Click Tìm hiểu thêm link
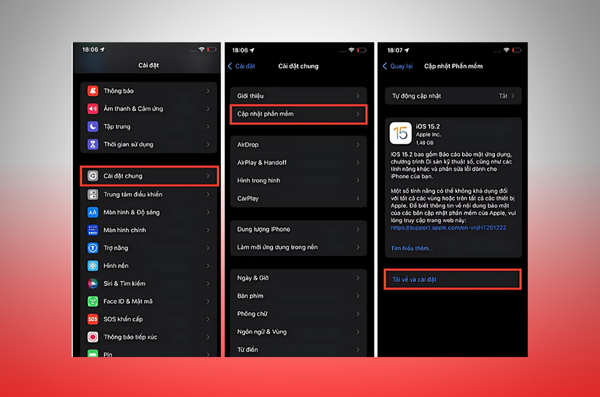600x397 pixels. tap(412, 248)
